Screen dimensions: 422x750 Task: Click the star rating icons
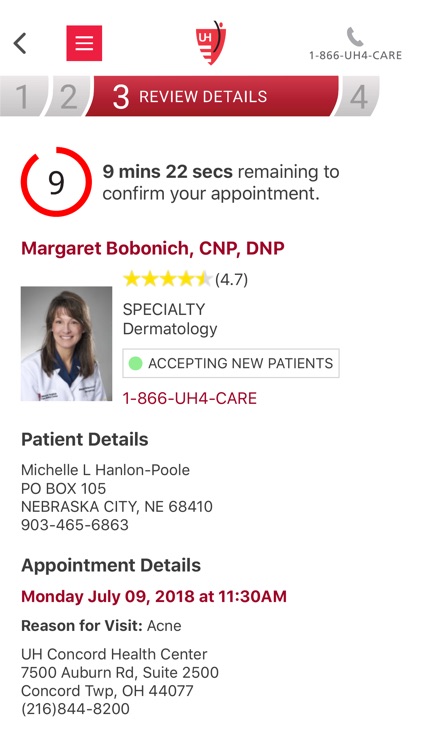click(x=167, y=279)
